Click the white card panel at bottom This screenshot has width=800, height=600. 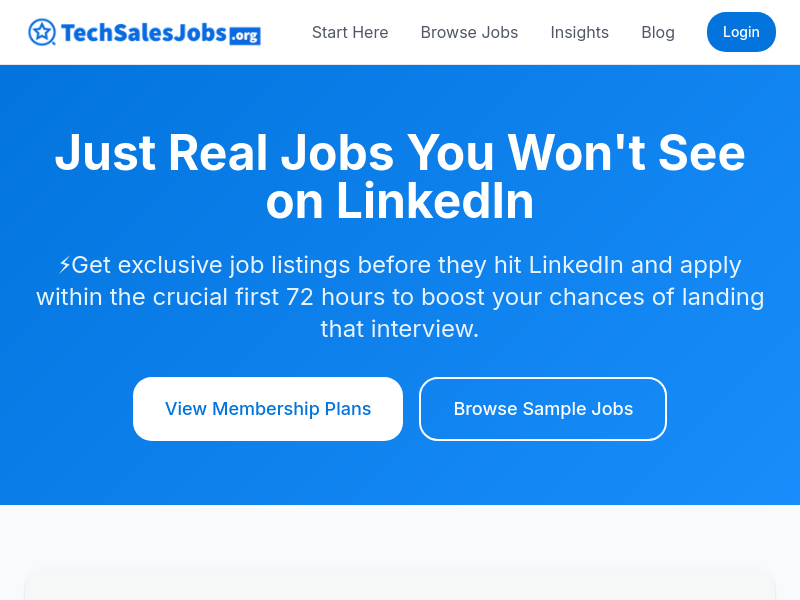coord(400,585)
